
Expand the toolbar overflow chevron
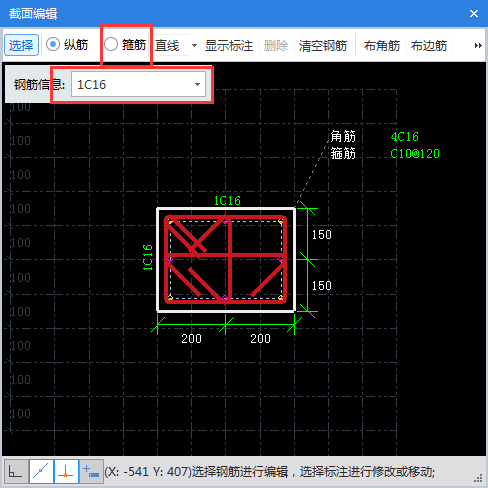[x=478, y=45]
